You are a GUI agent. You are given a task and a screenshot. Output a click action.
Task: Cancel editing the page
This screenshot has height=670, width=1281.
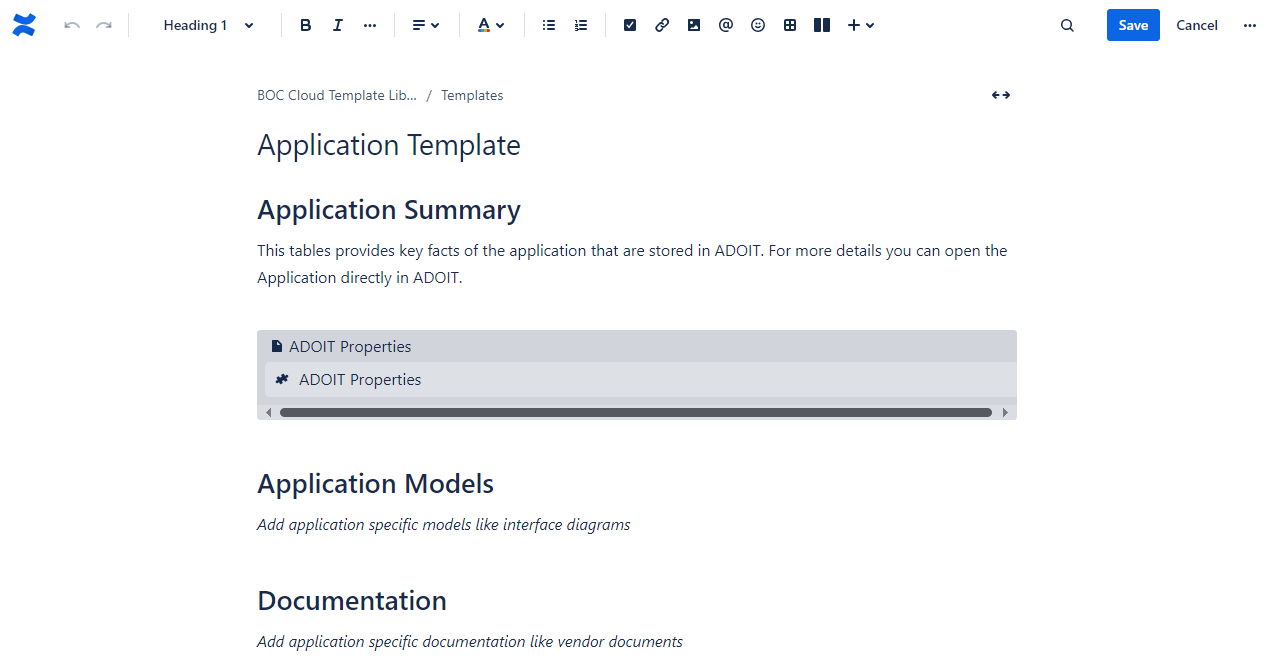(x=1196, y=25)
